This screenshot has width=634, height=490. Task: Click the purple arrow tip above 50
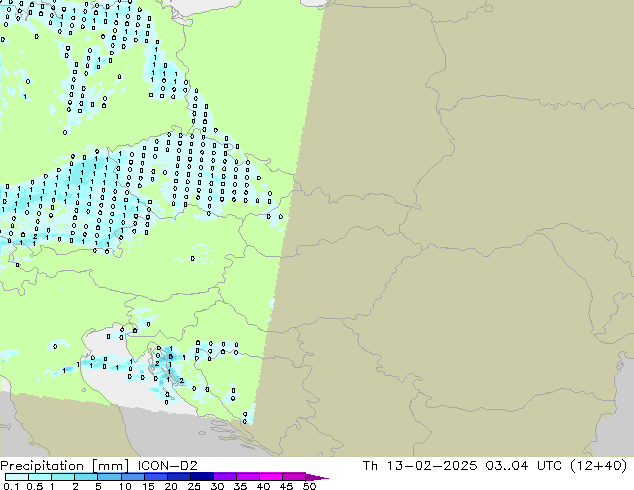317,477
